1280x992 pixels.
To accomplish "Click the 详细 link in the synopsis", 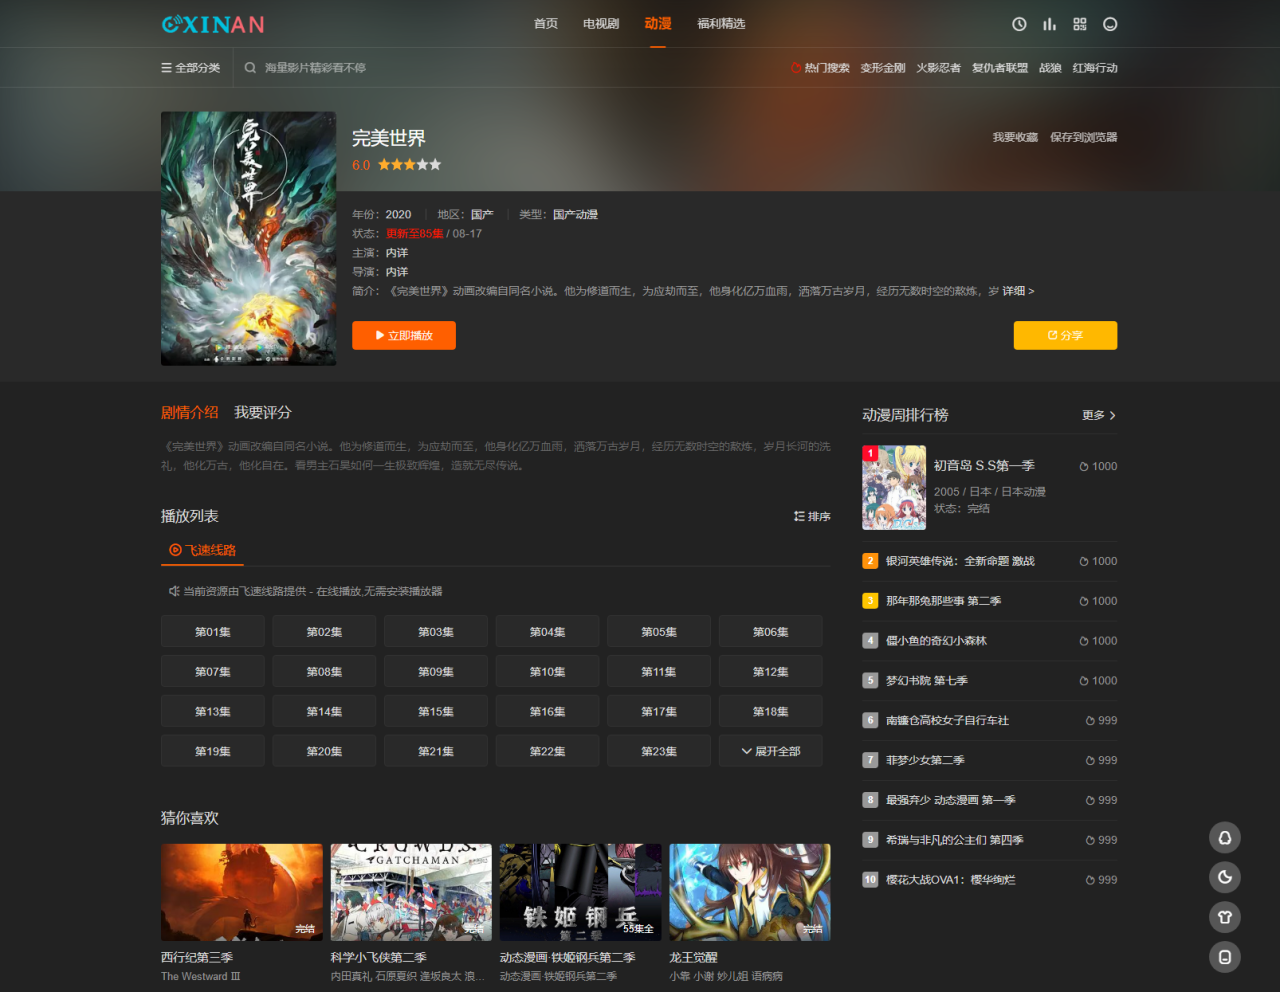I will [1014, 290].
